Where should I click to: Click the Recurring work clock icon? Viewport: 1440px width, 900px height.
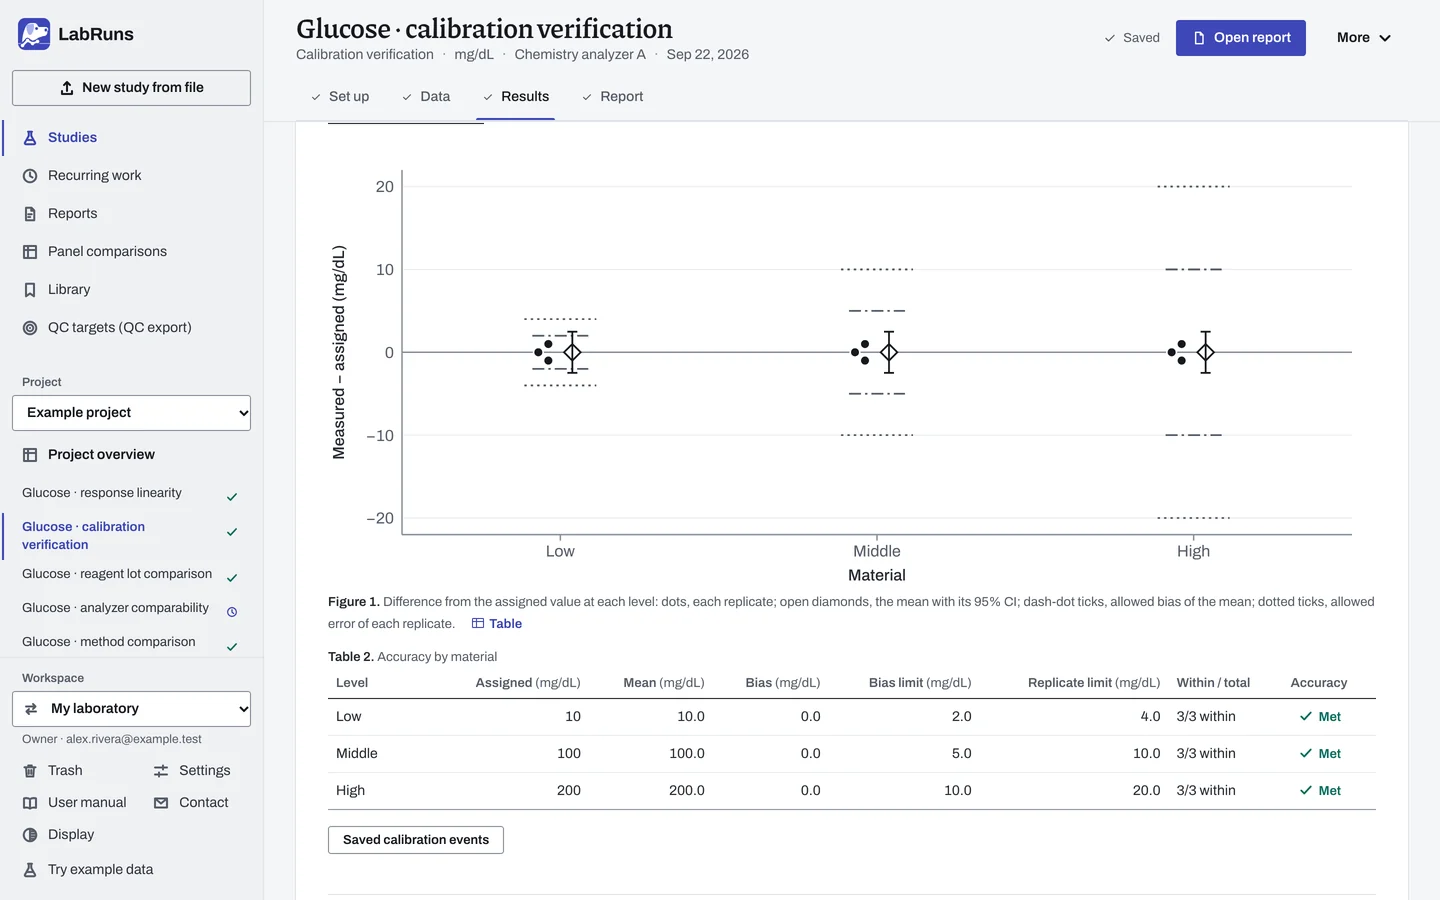30,176
